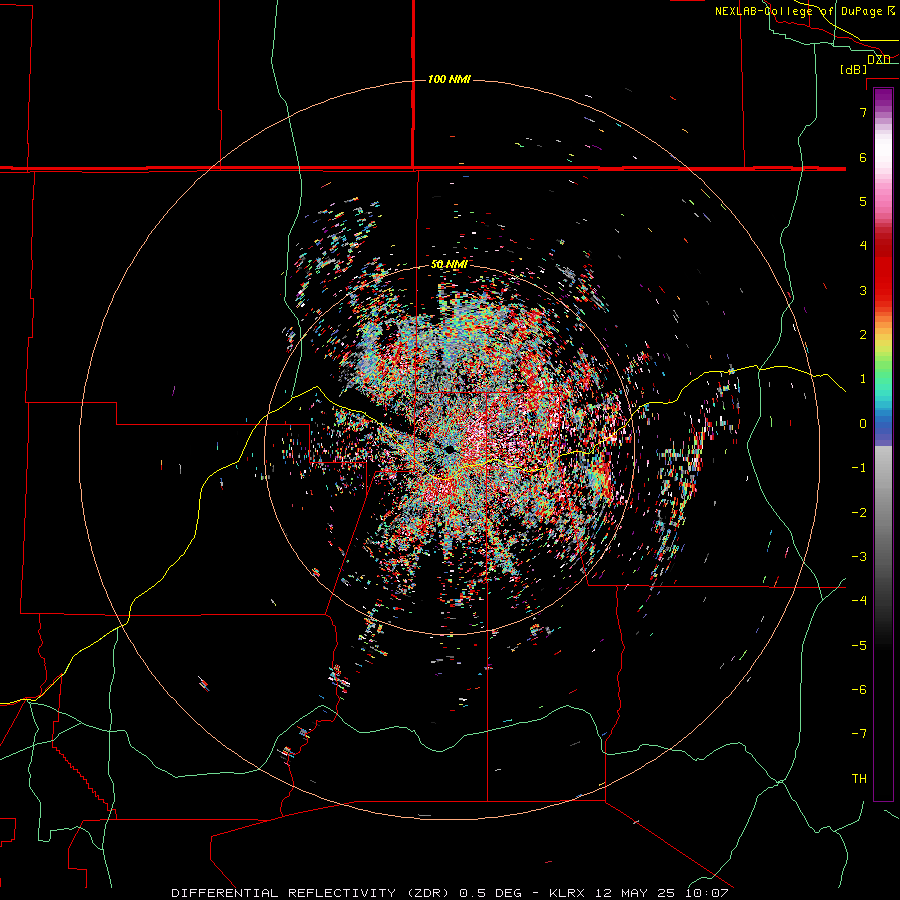900x900 pixels.
Task: Click the 0 dB scale label
Action: pos(863,424)
